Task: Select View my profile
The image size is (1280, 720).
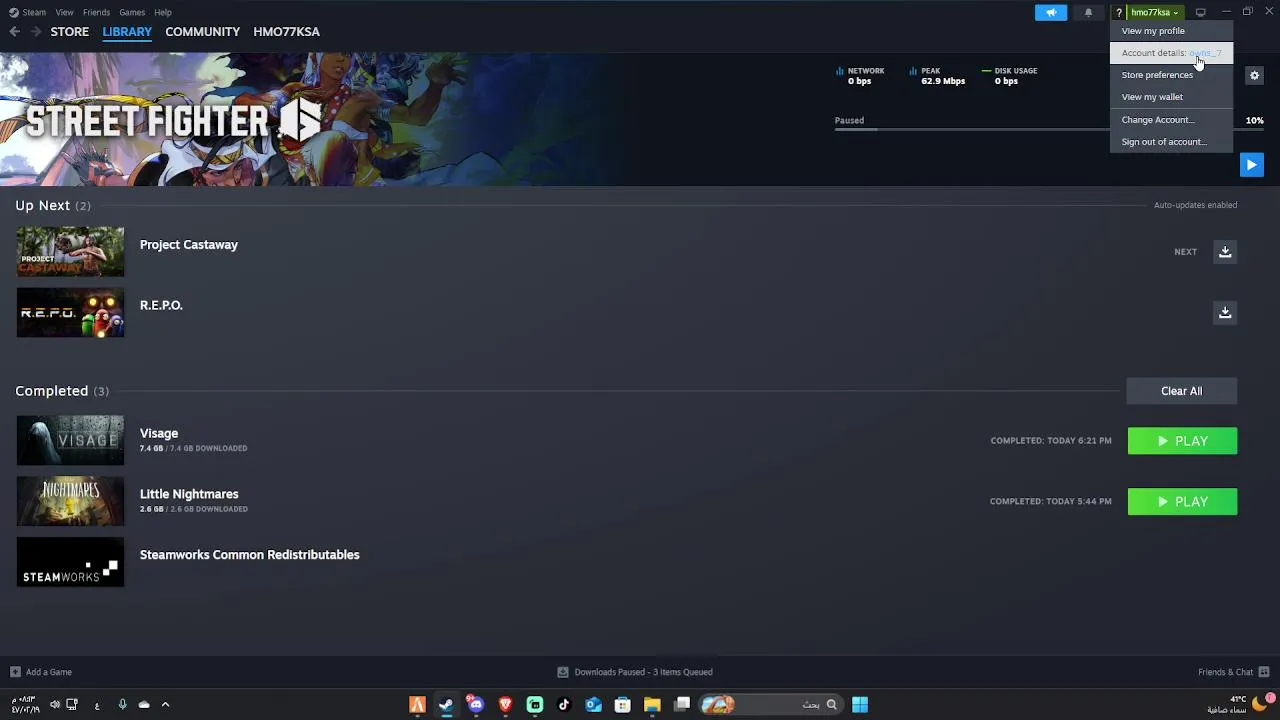Action: (1171, 31)
